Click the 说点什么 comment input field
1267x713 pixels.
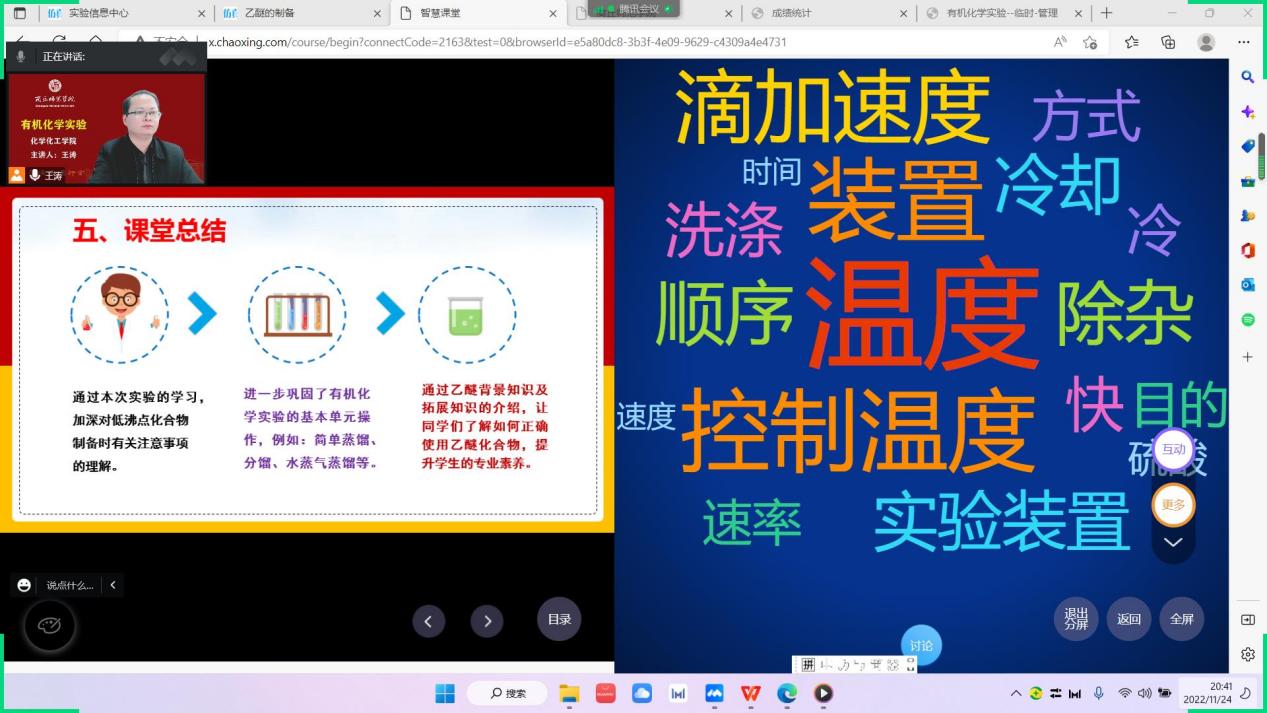click(x=69, y=585)
